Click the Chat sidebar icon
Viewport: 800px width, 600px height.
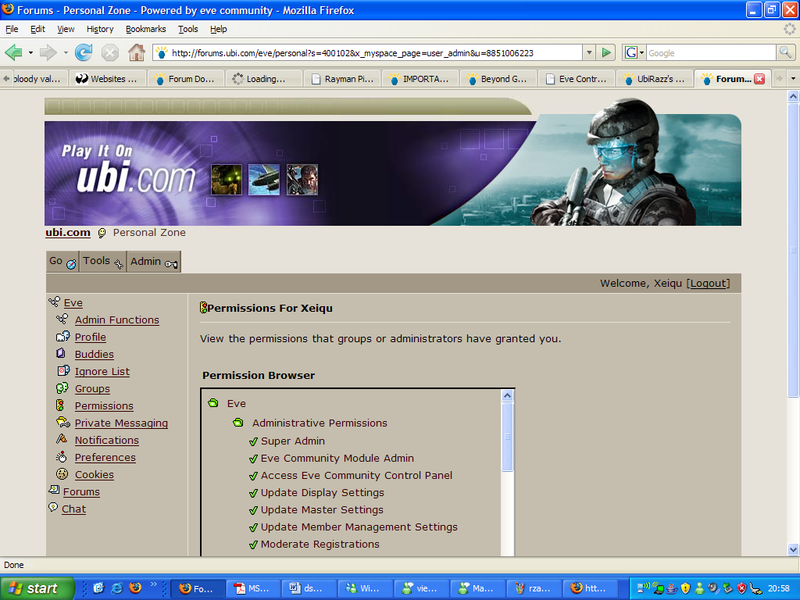[x=53, y=507]
